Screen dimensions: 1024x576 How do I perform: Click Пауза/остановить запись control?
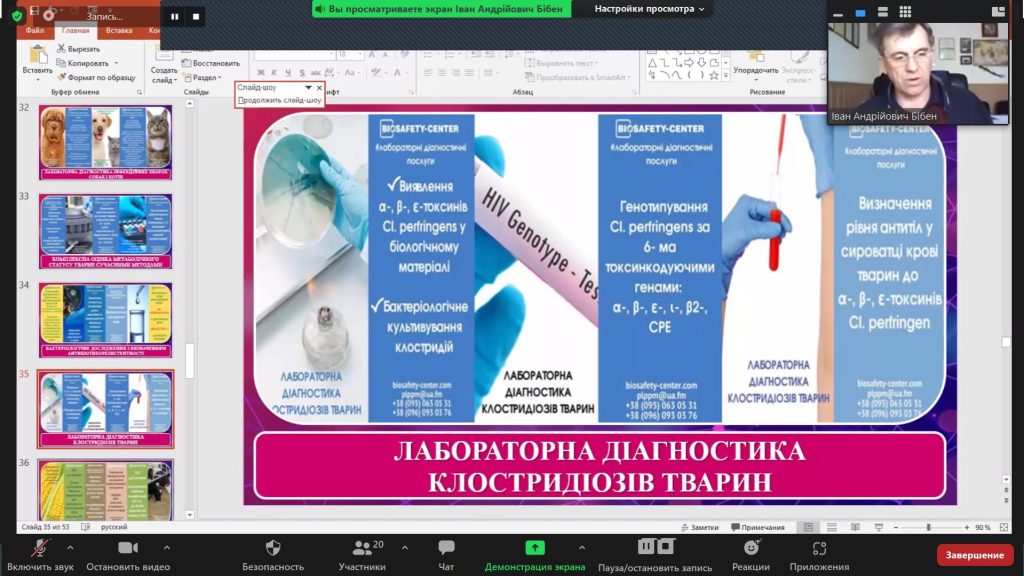(x=655, y=555)
